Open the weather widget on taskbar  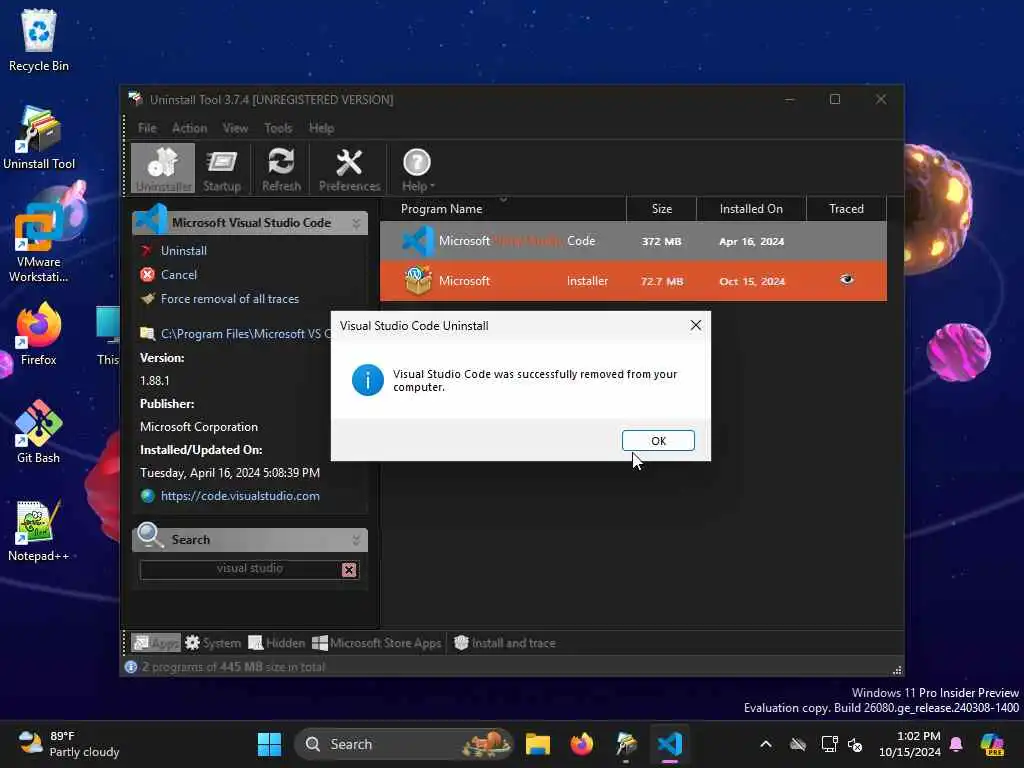pos(69,744)
